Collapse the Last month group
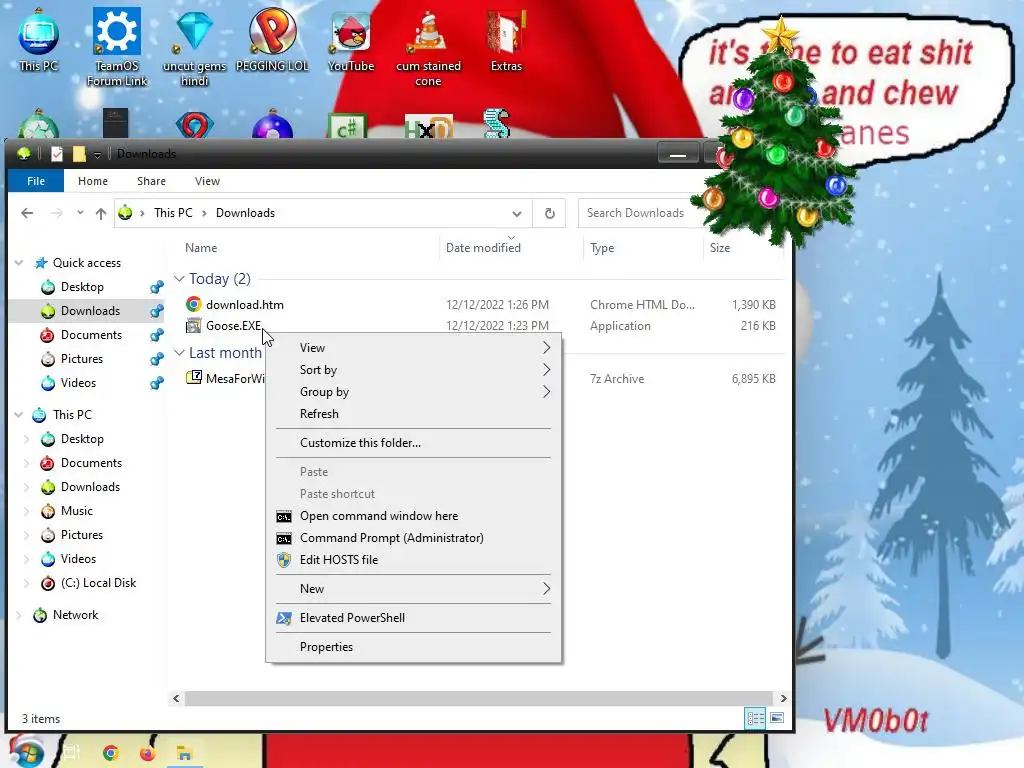Viewport: 1024px width, 768px height. 179,353
